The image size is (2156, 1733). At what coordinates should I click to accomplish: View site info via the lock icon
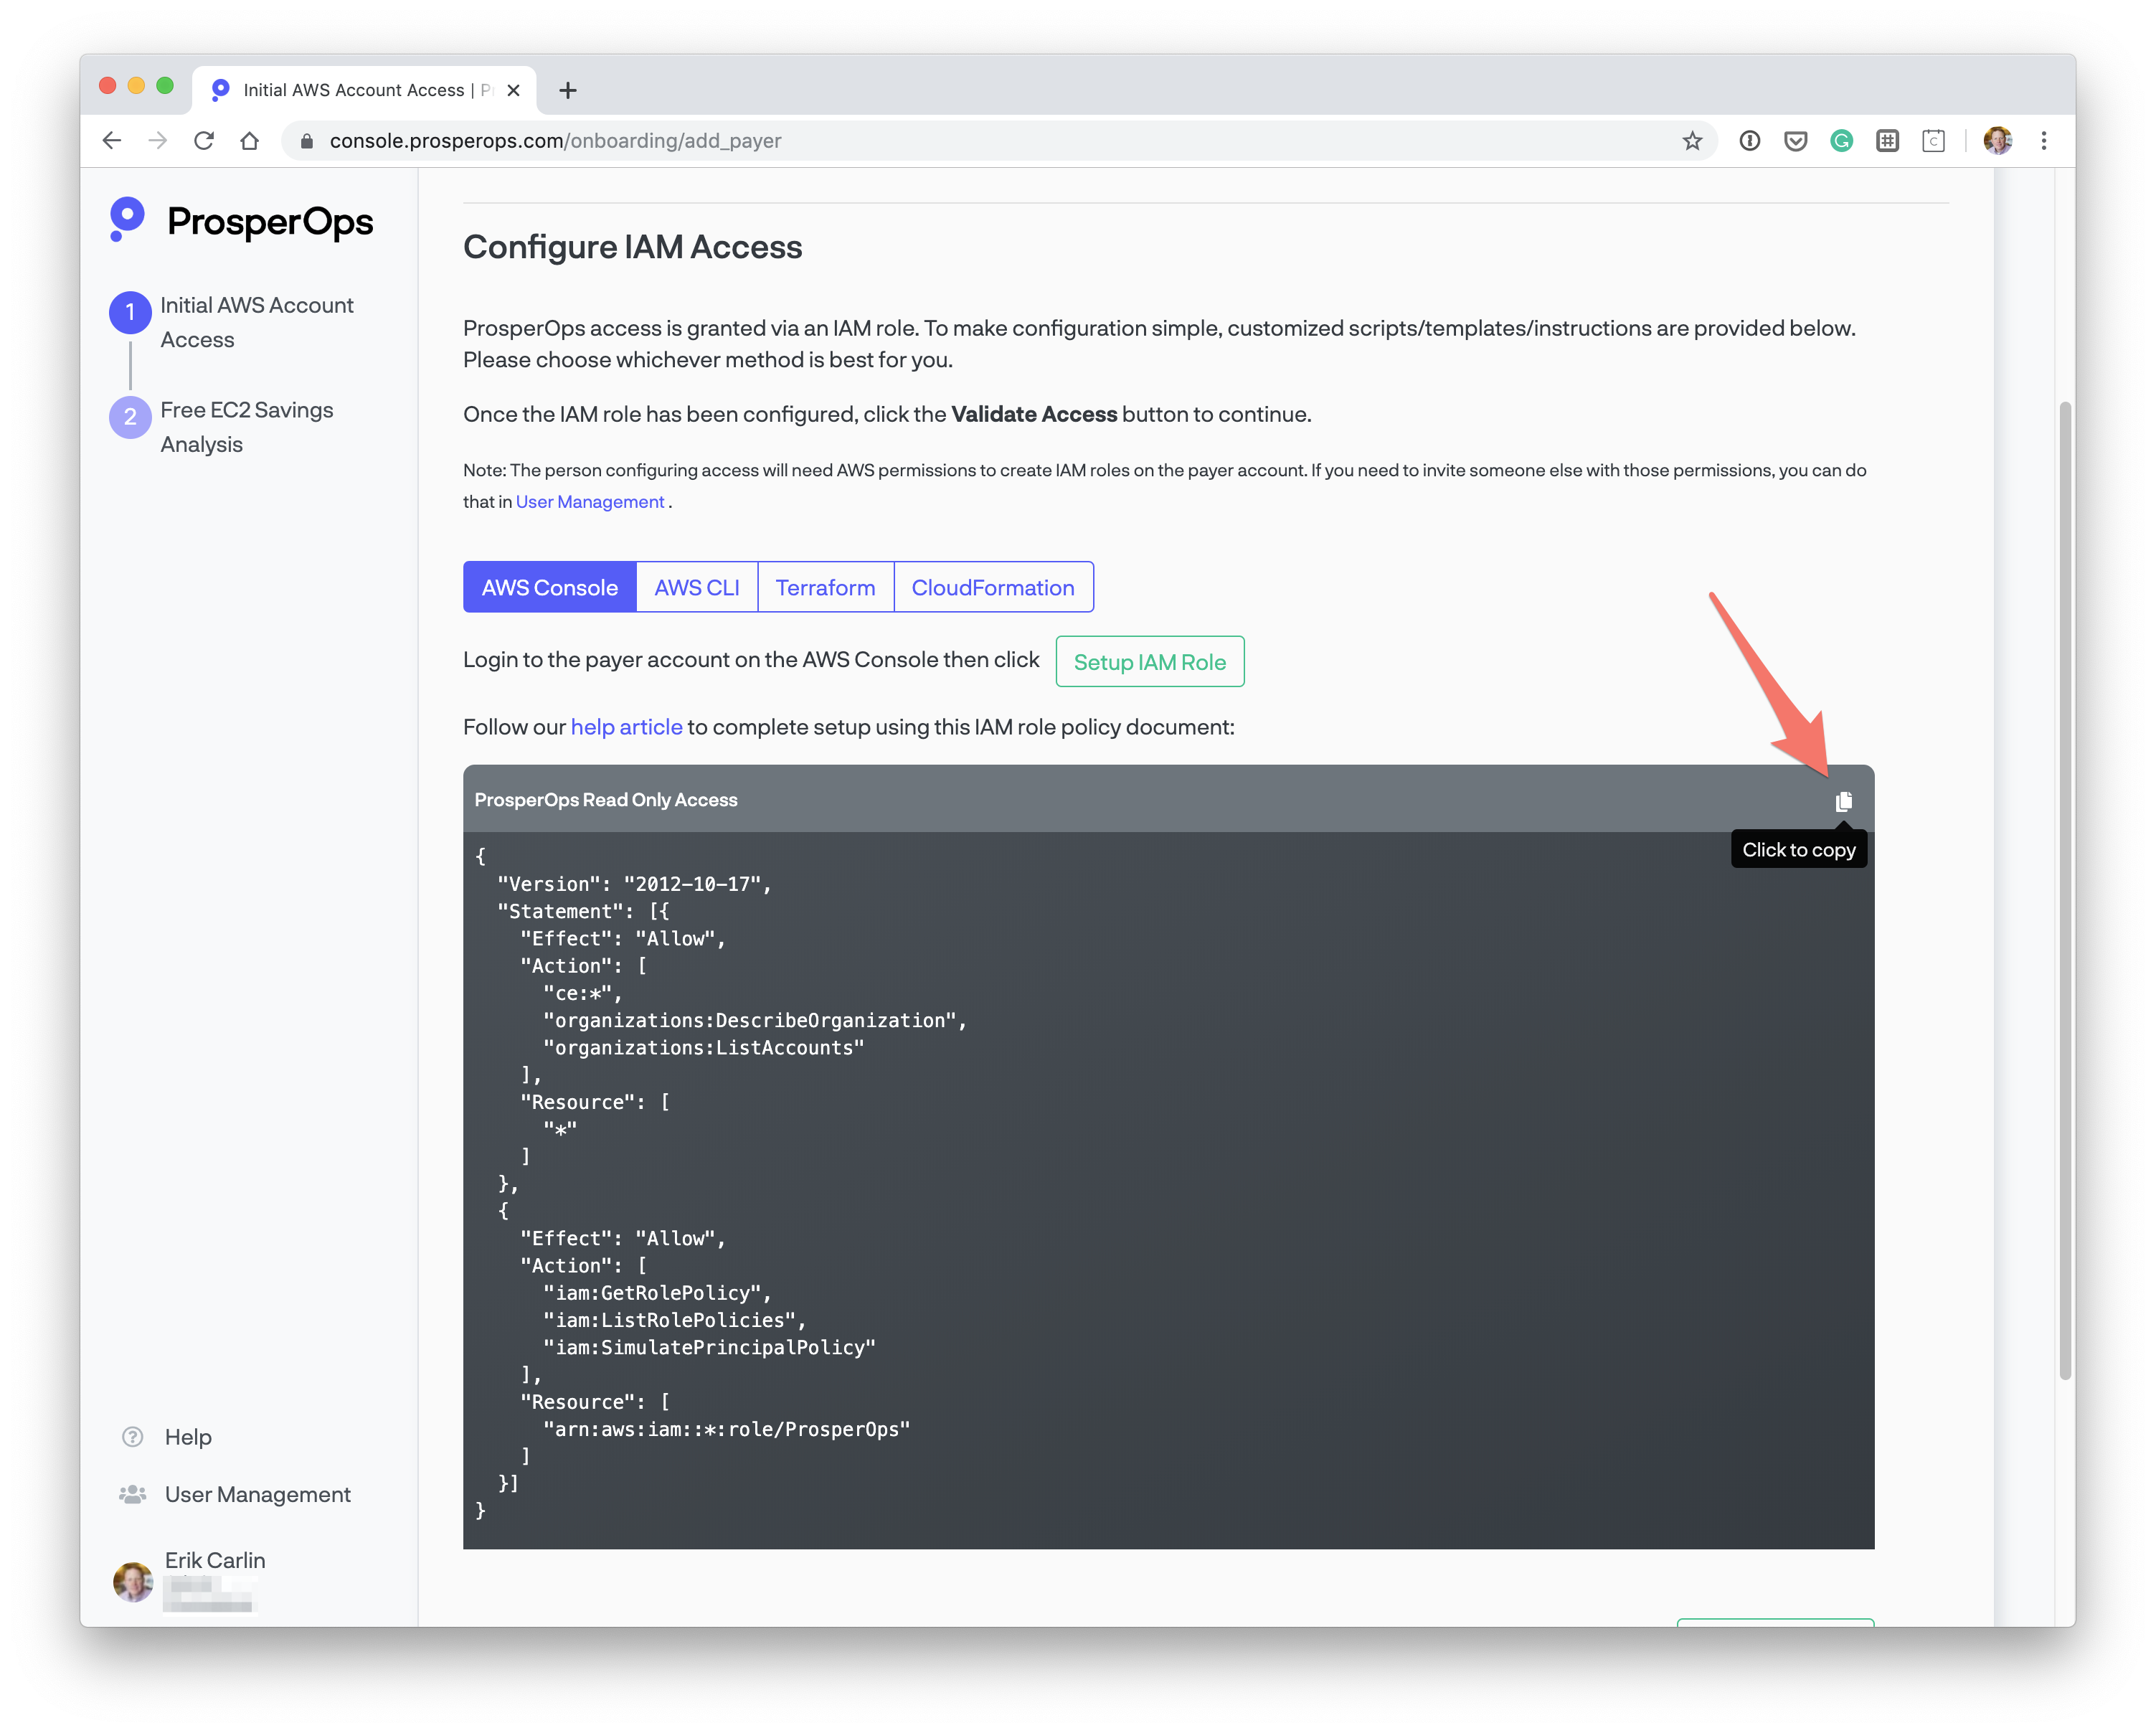[307, 141]
